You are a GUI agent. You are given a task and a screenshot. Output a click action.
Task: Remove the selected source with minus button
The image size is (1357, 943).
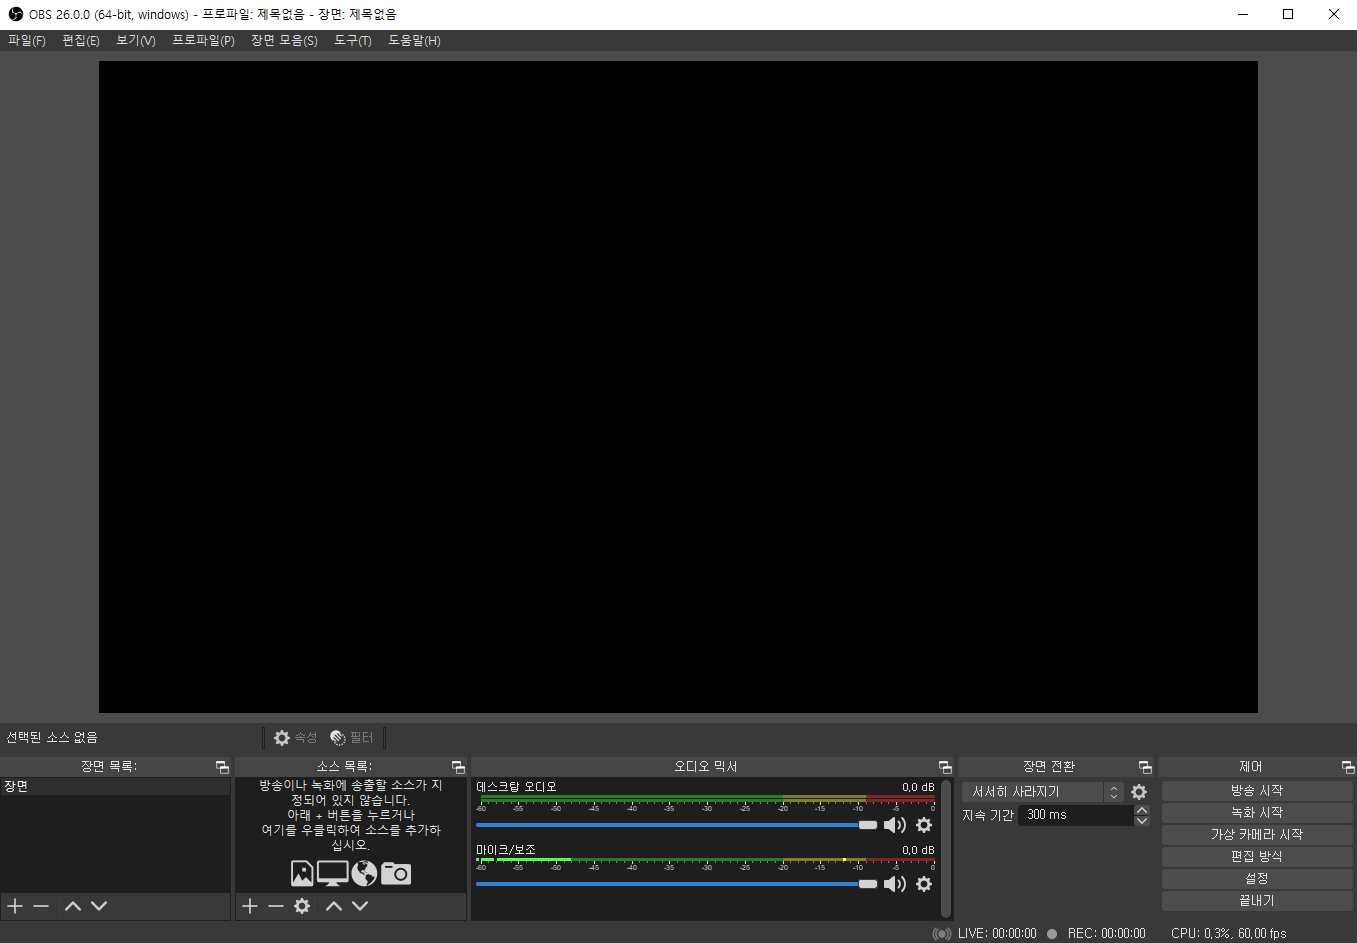(x=276, y=906)
